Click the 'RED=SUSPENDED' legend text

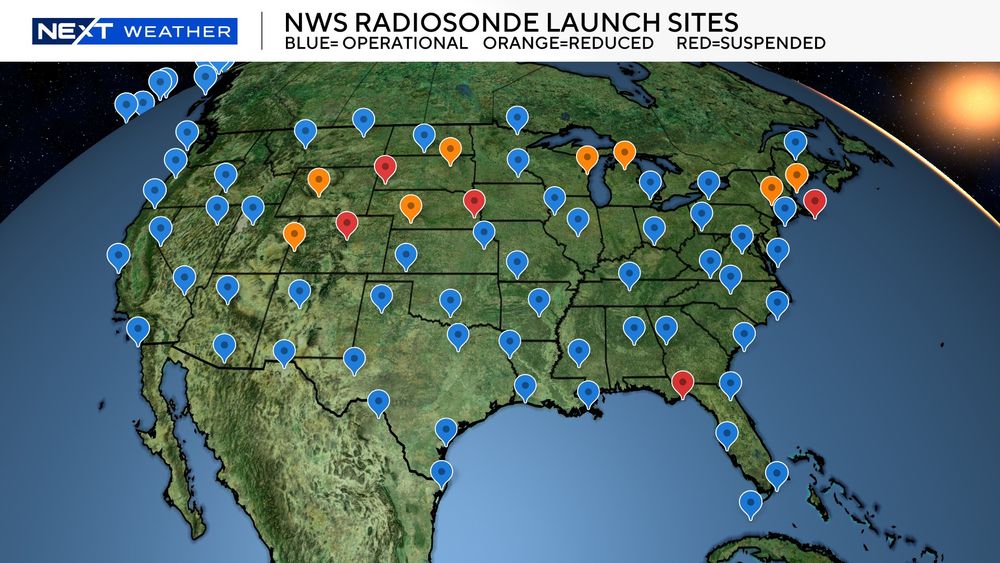(751, 43)
